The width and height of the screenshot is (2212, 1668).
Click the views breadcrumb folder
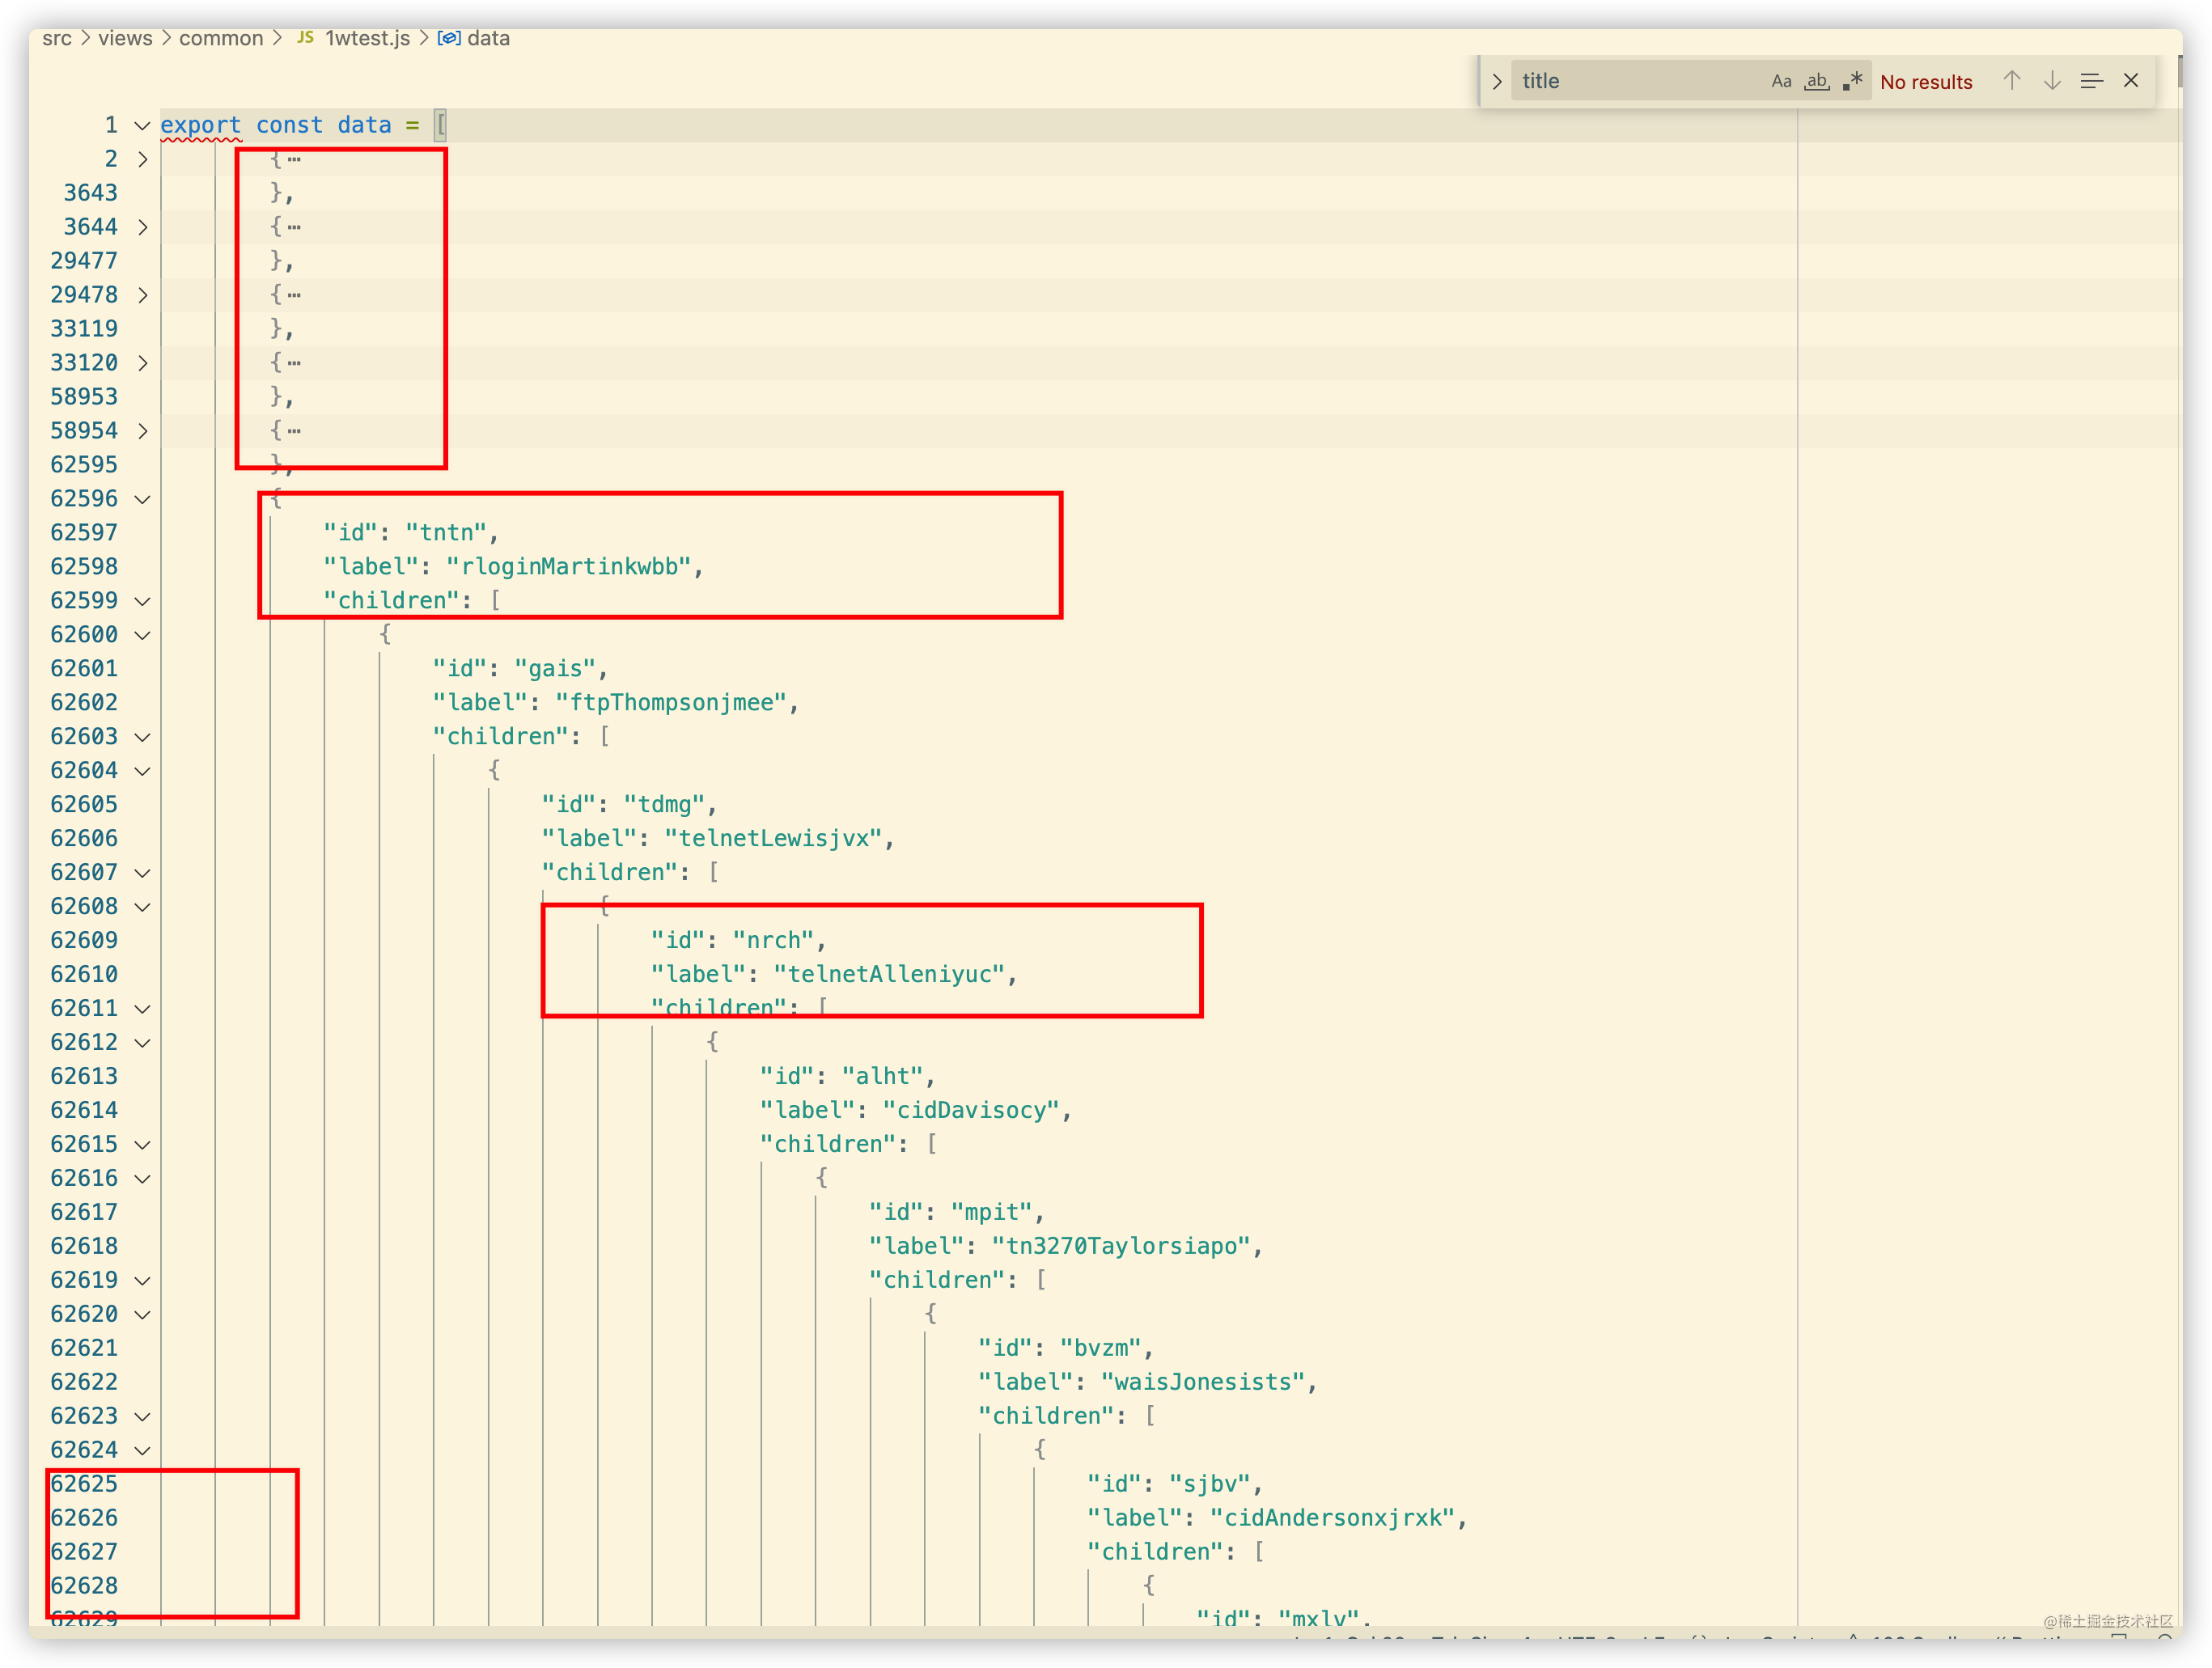pyautogui.click(x=125, y=38)
